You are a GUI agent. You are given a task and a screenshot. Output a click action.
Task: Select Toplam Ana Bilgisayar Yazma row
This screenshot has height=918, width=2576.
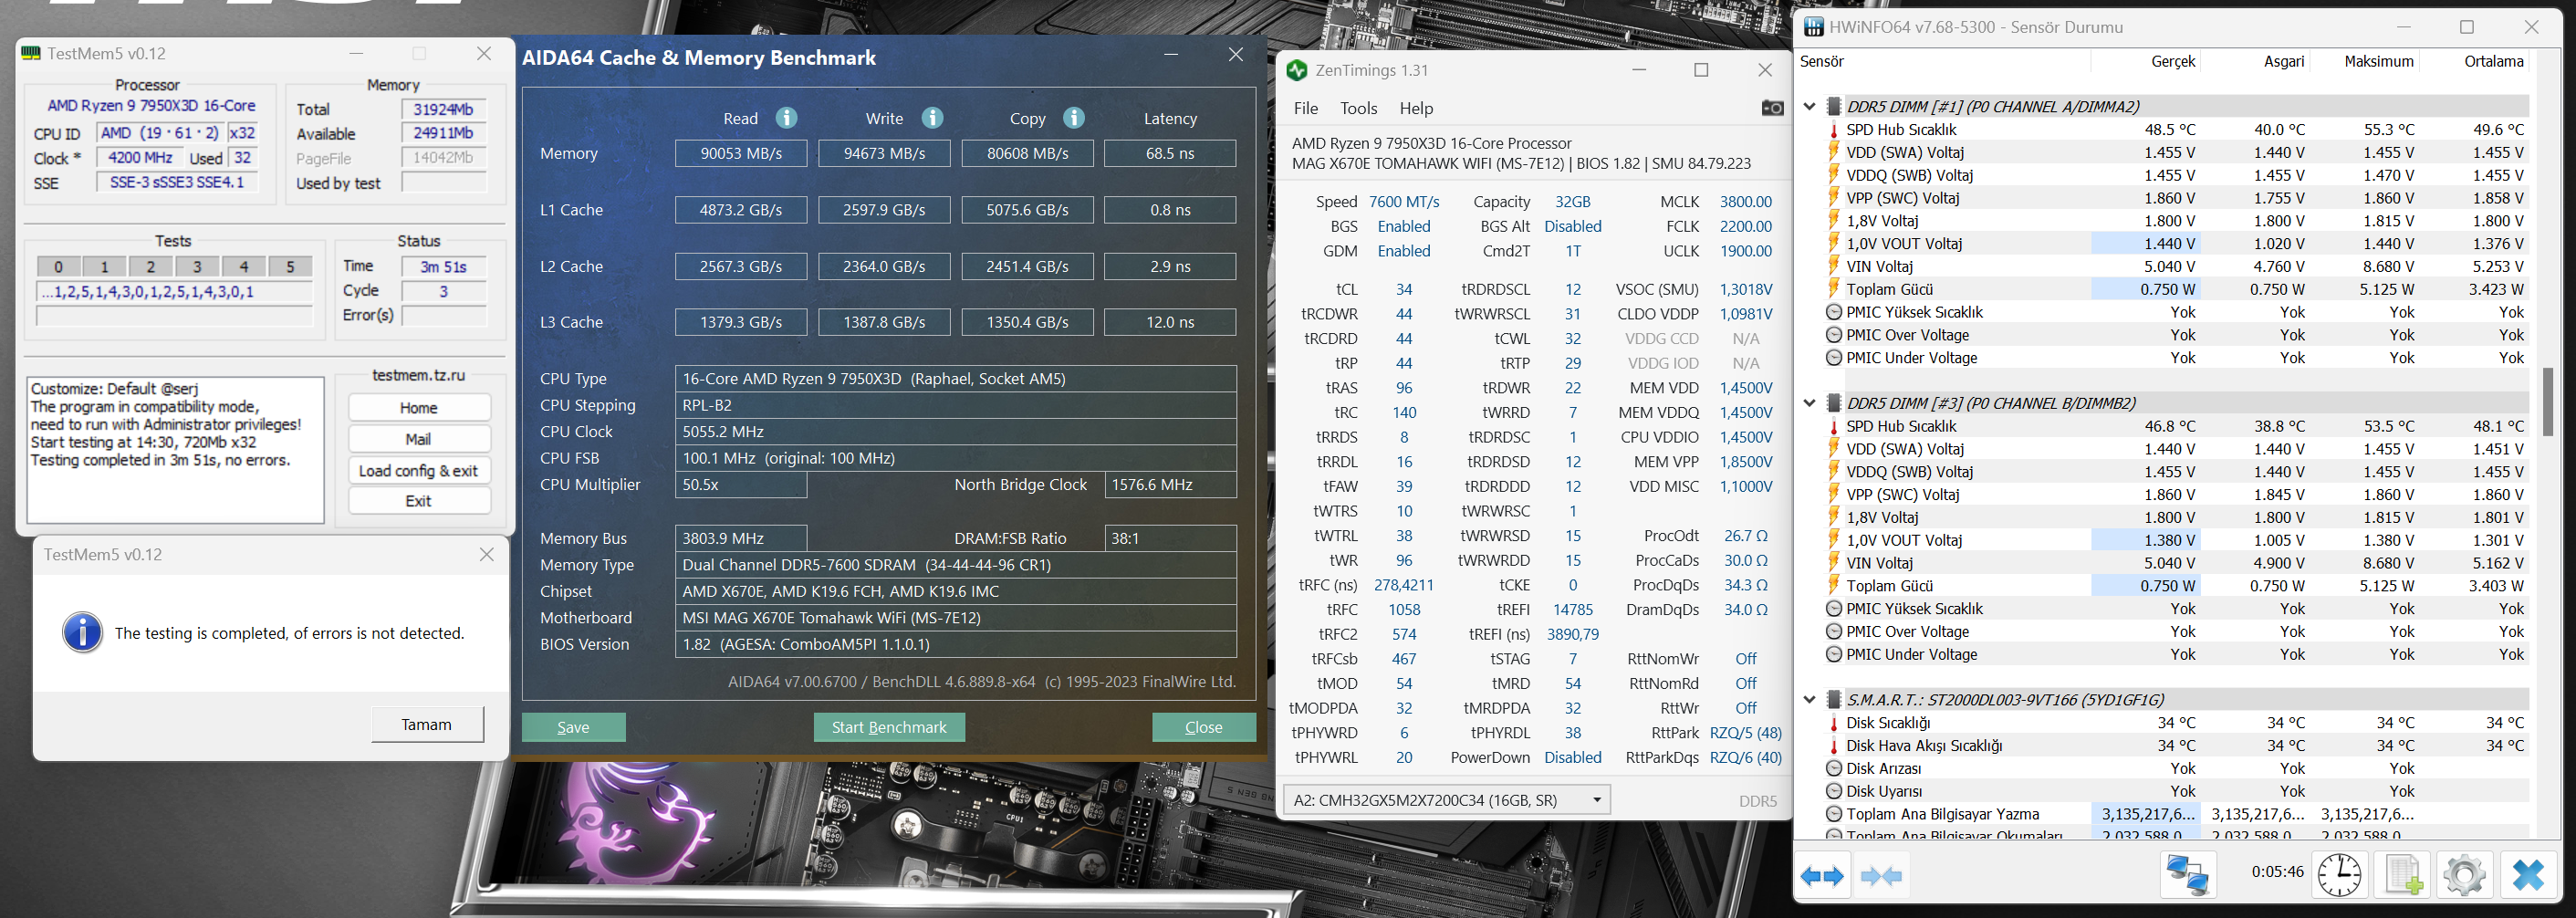(x=2165, y=814)
